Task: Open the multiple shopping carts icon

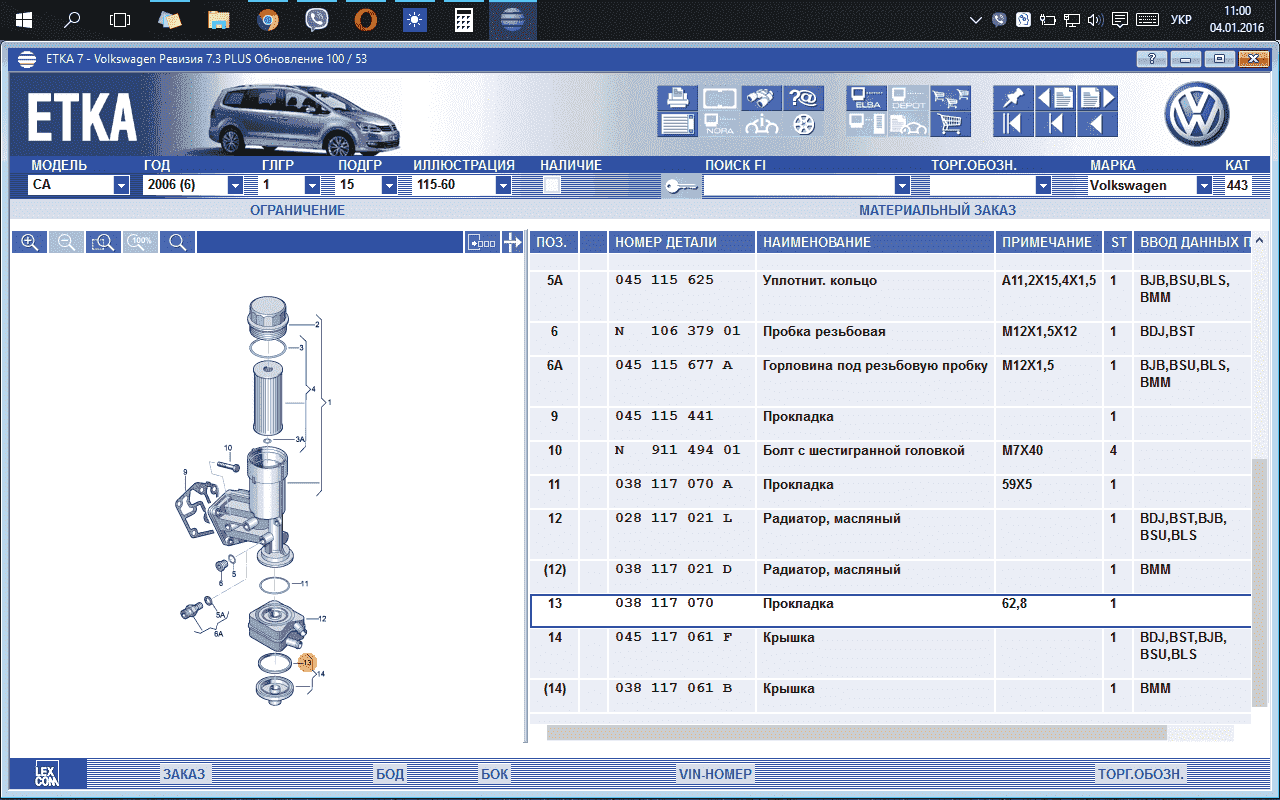Action: pyautogui.click(x=951, y=98)
